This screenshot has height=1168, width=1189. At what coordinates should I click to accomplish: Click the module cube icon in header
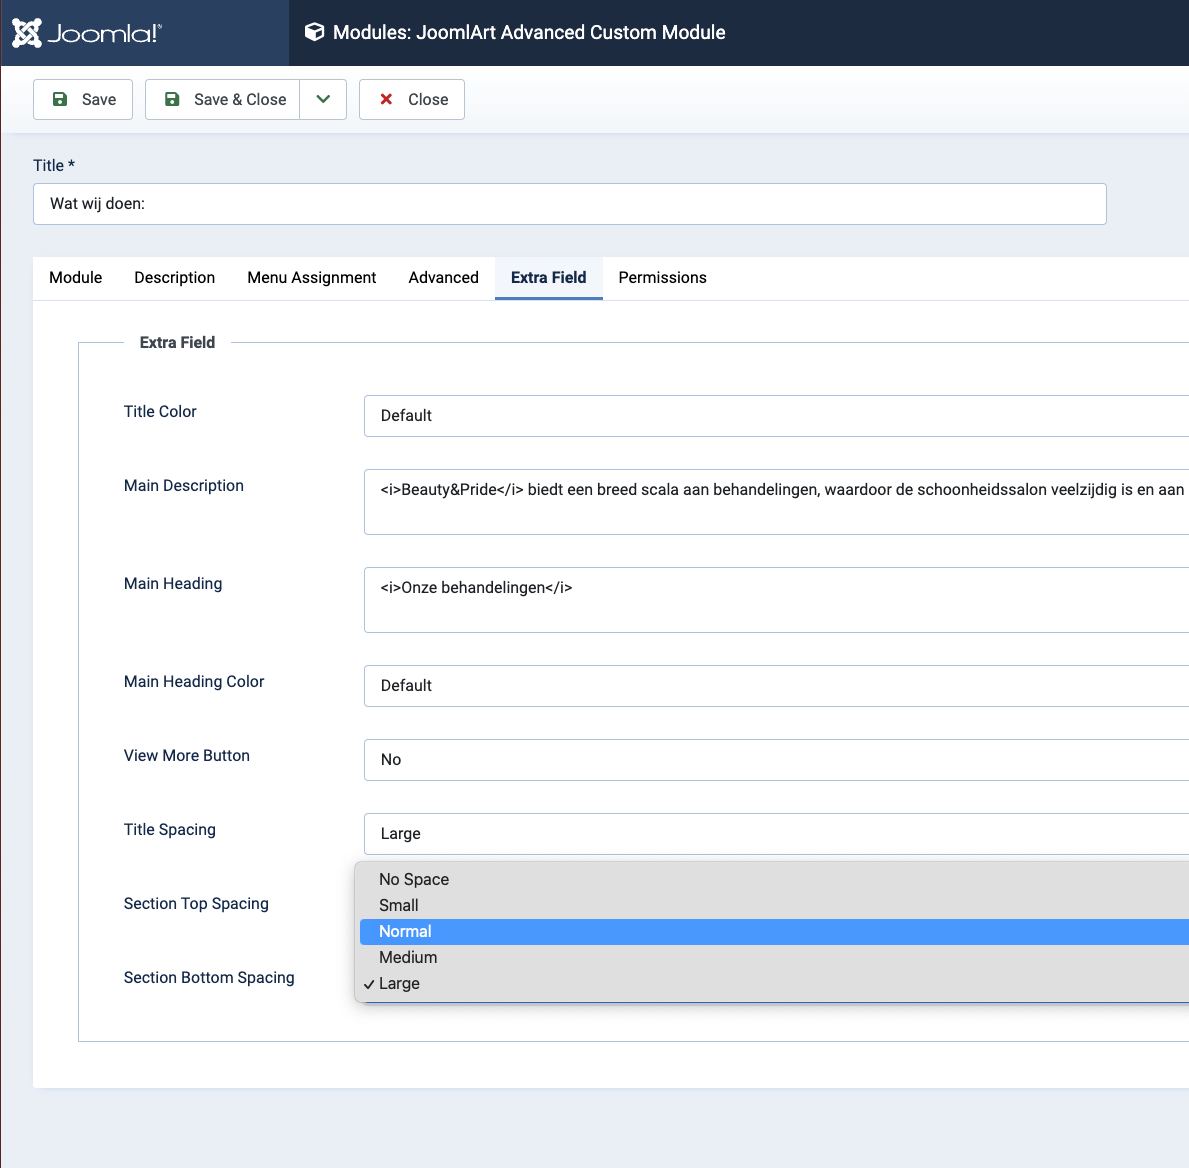314,32
